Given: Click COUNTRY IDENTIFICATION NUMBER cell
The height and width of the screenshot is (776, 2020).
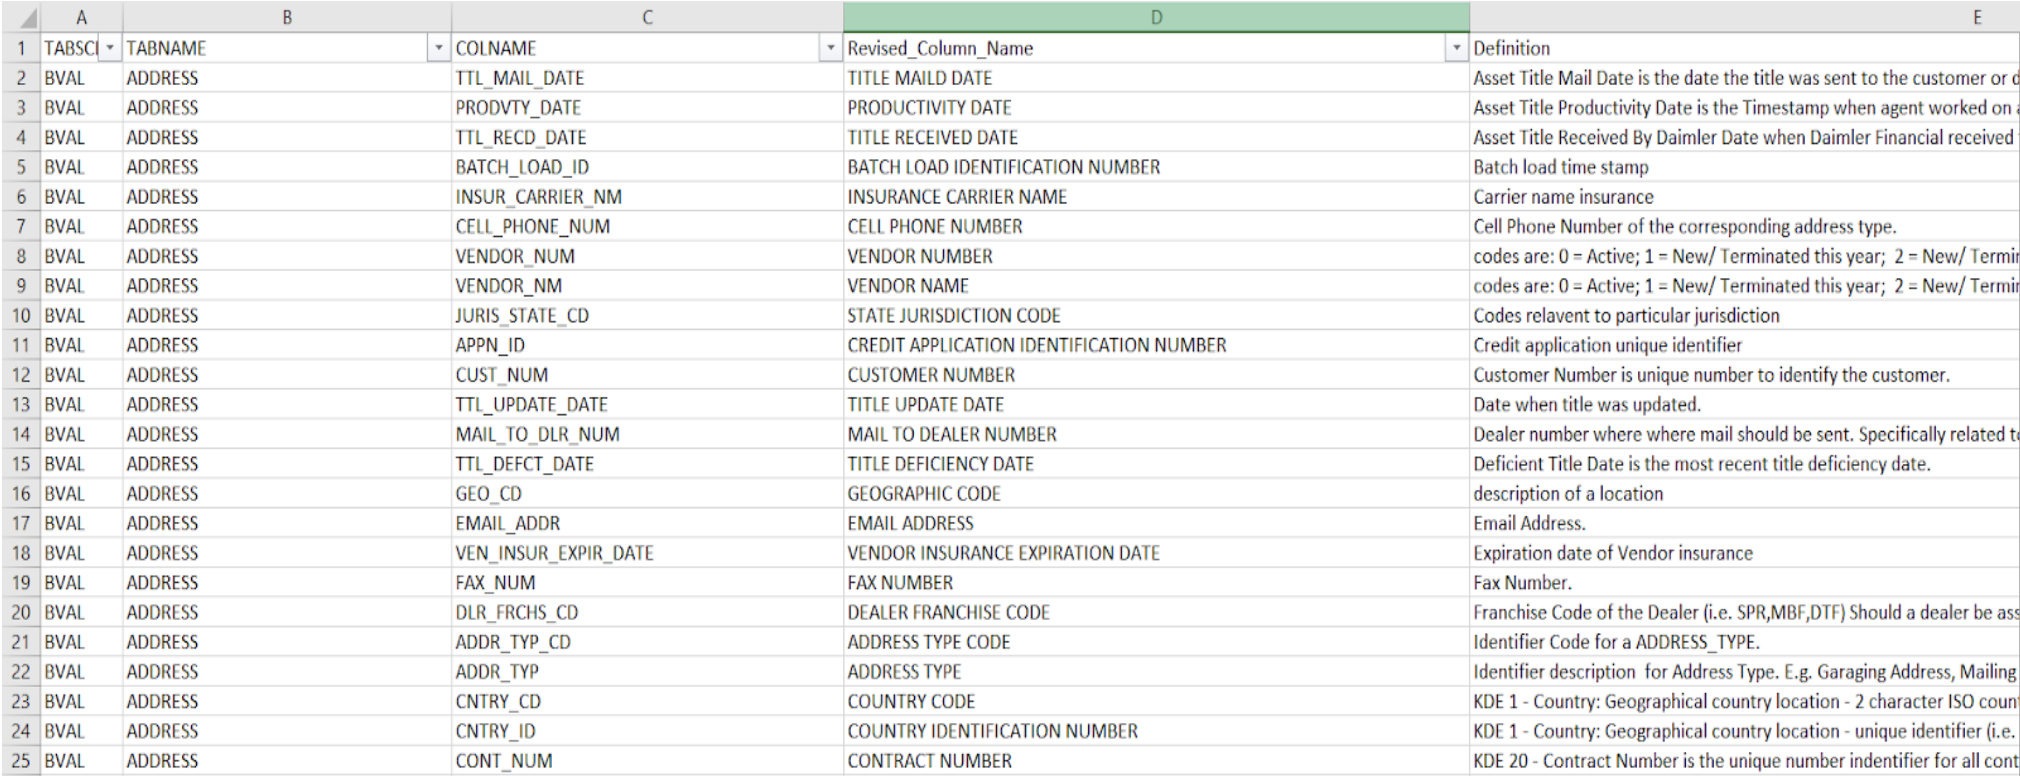Looking at the screenshot, I should (1156, 731).
